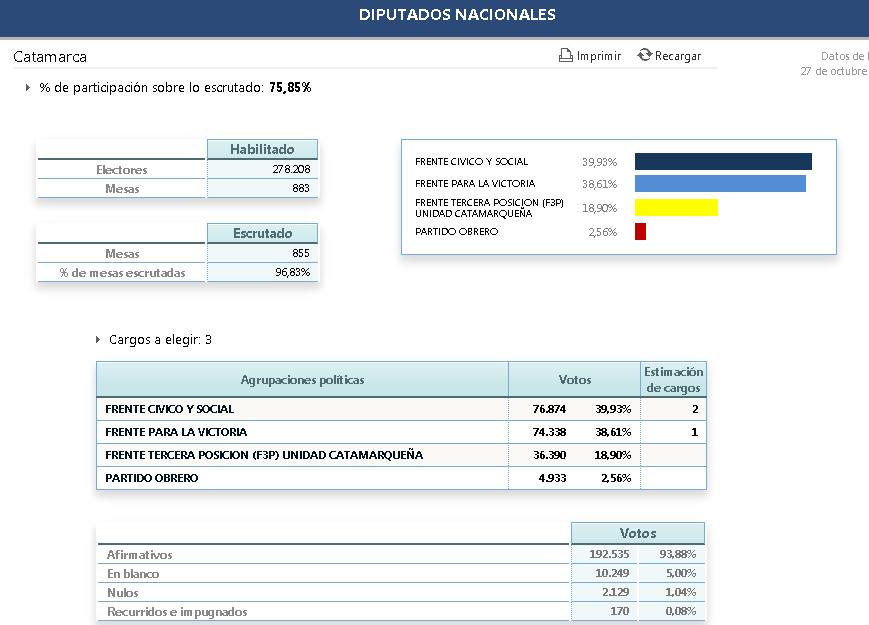
Task: Click the Habilitado table header
Action: point(262,149)
